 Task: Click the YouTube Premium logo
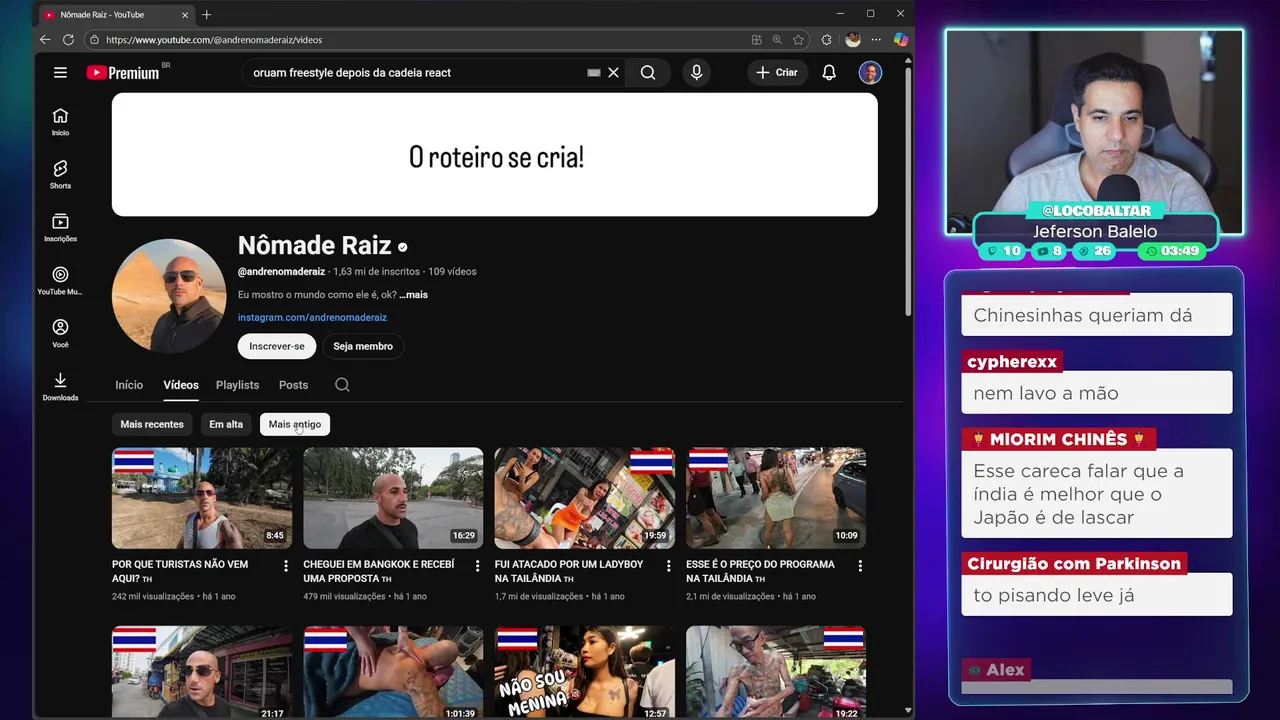click(123, 72)
